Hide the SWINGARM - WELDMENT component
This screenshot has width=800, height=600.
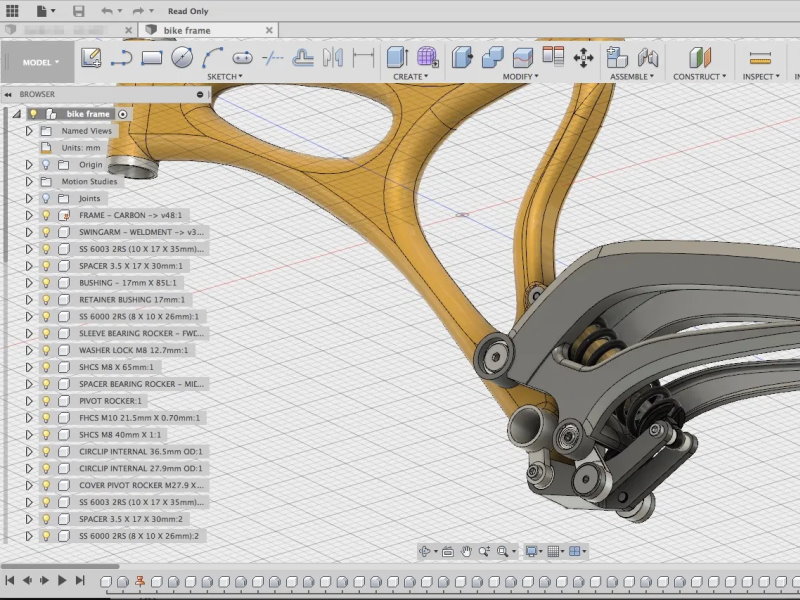(46, 232)
